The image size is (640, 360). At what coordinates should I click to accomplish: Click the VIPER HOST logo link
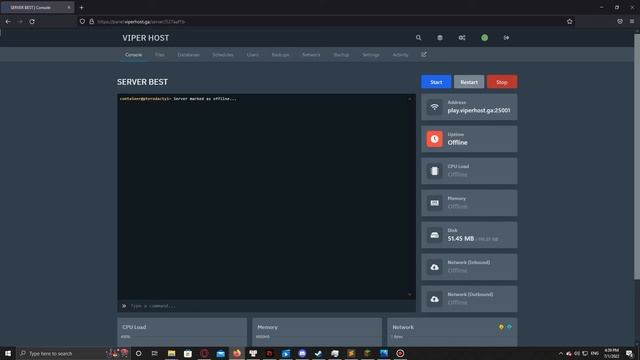click(x=146, y=38)
